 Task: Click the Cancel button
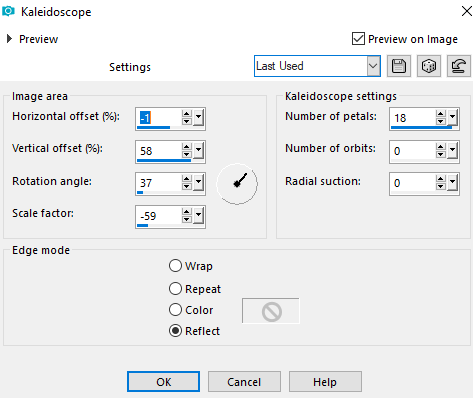point(244,382)
